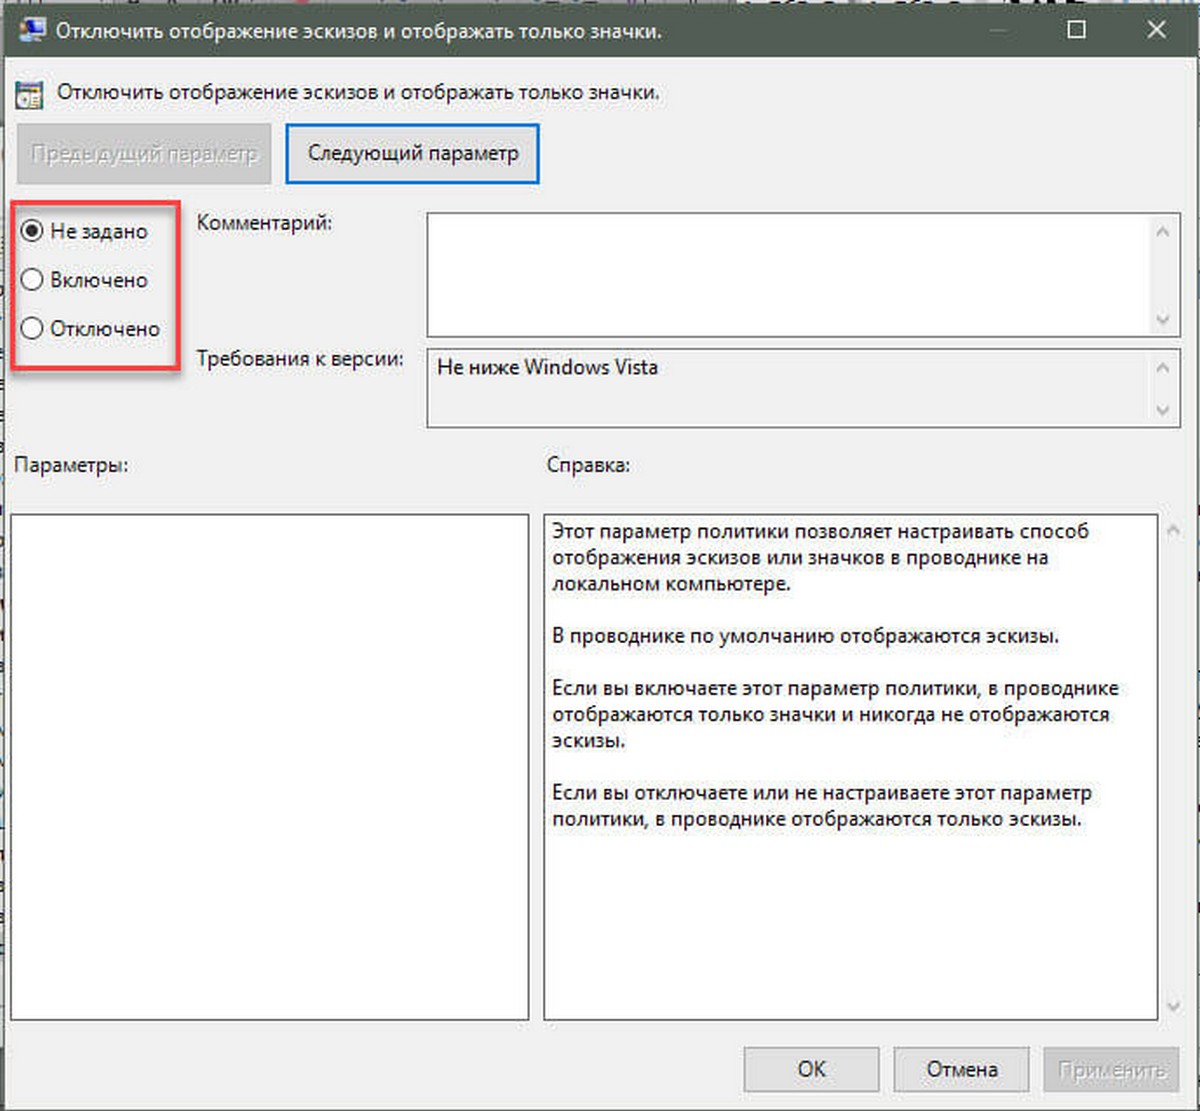The height and width of the screenshot is (1111, 1200).
Task: Click the 'Предыдущий параметр' button
Action: click(x=144, y=154)
